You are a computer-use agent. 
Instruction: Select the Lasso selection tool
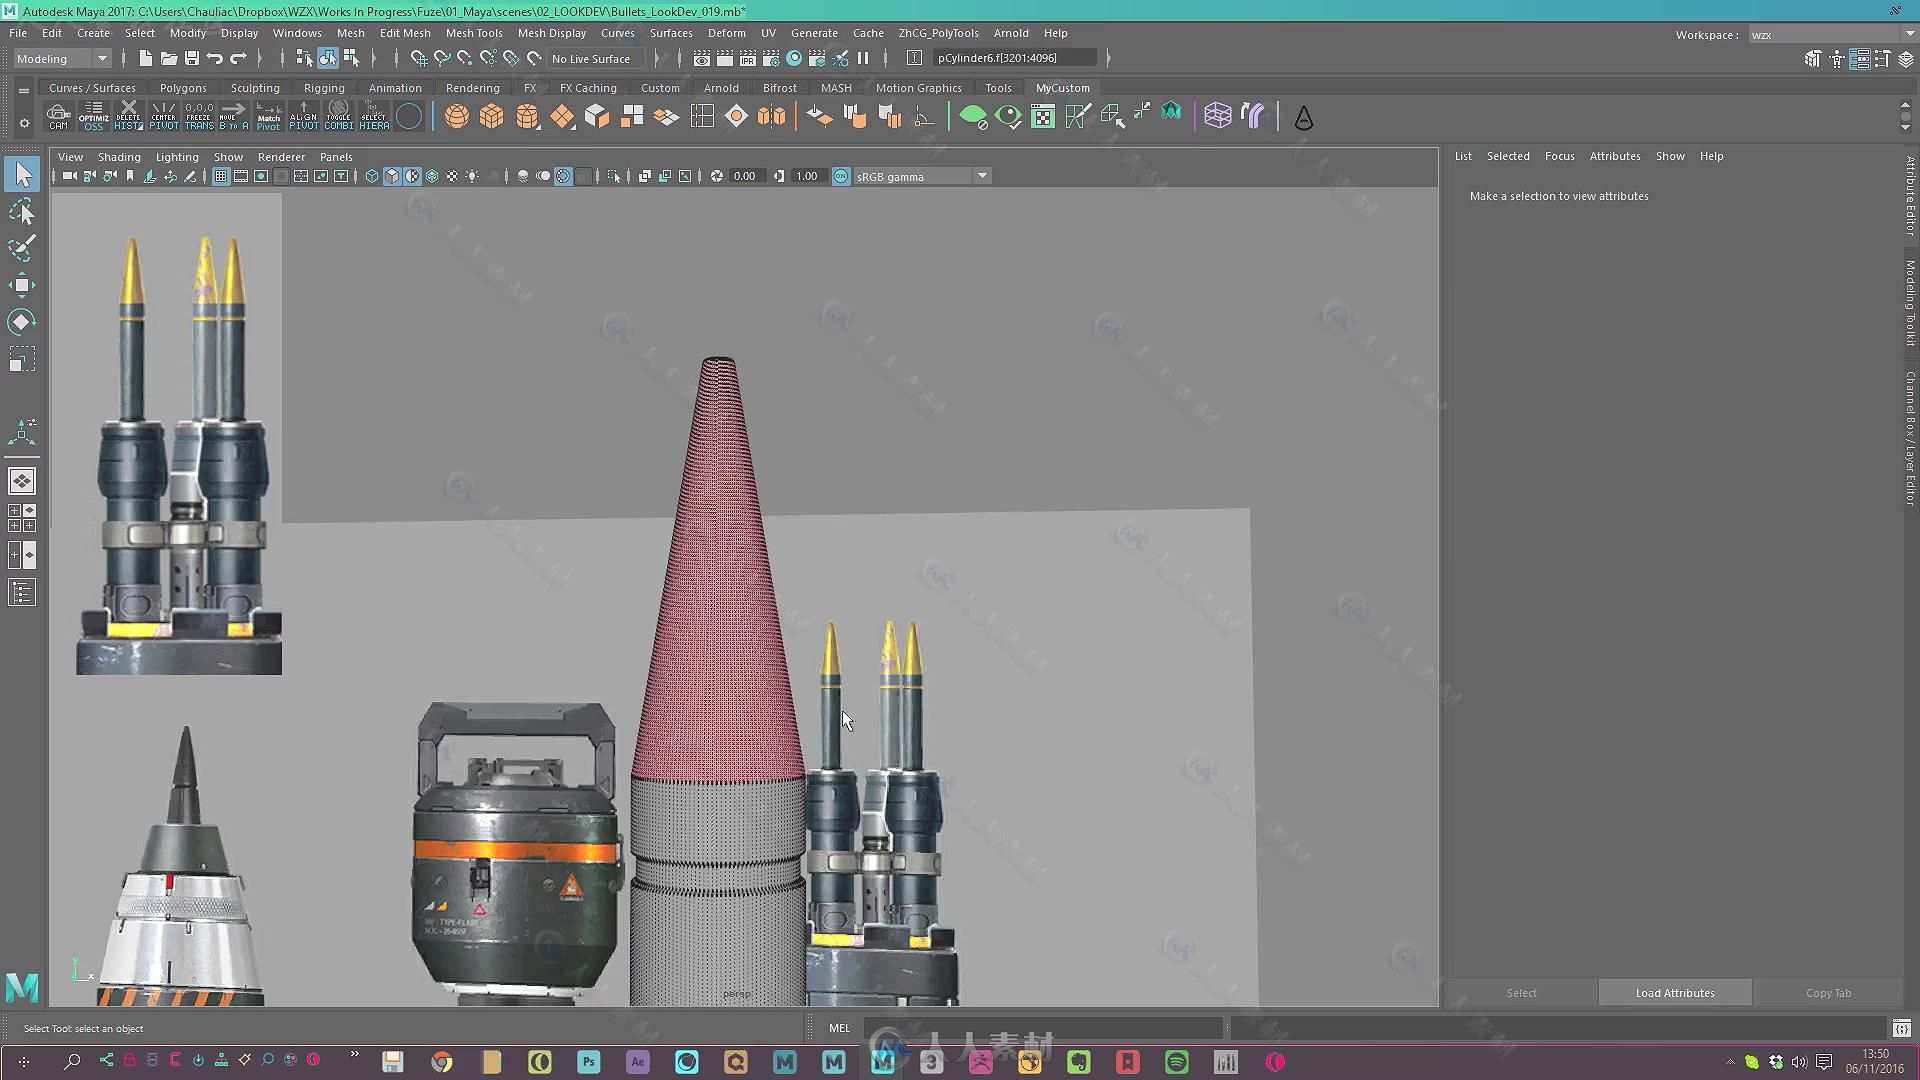(22, 210)
